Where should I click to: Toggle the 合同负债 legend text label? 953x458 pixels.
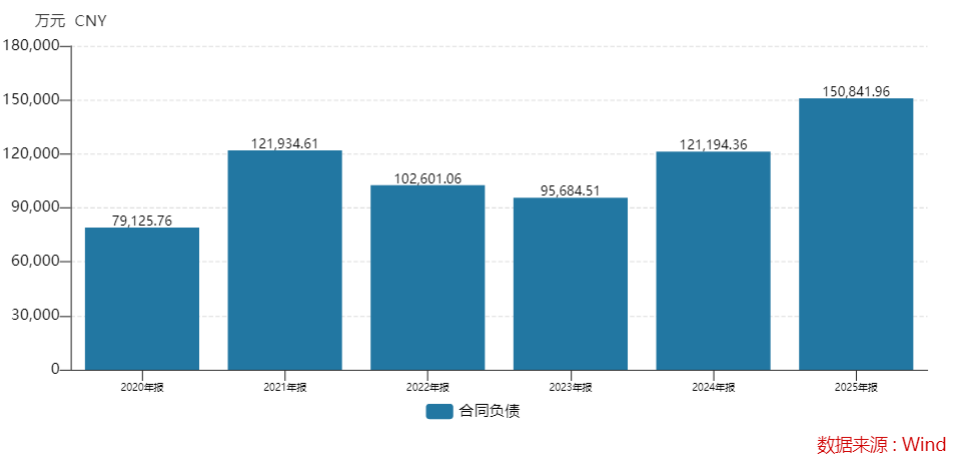[489, 411]
